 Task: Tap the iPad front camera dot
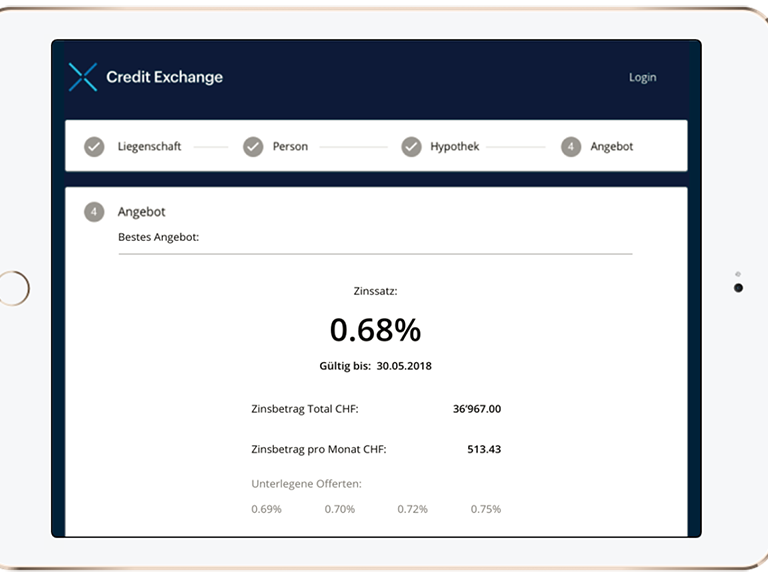[x=738, y=288]
